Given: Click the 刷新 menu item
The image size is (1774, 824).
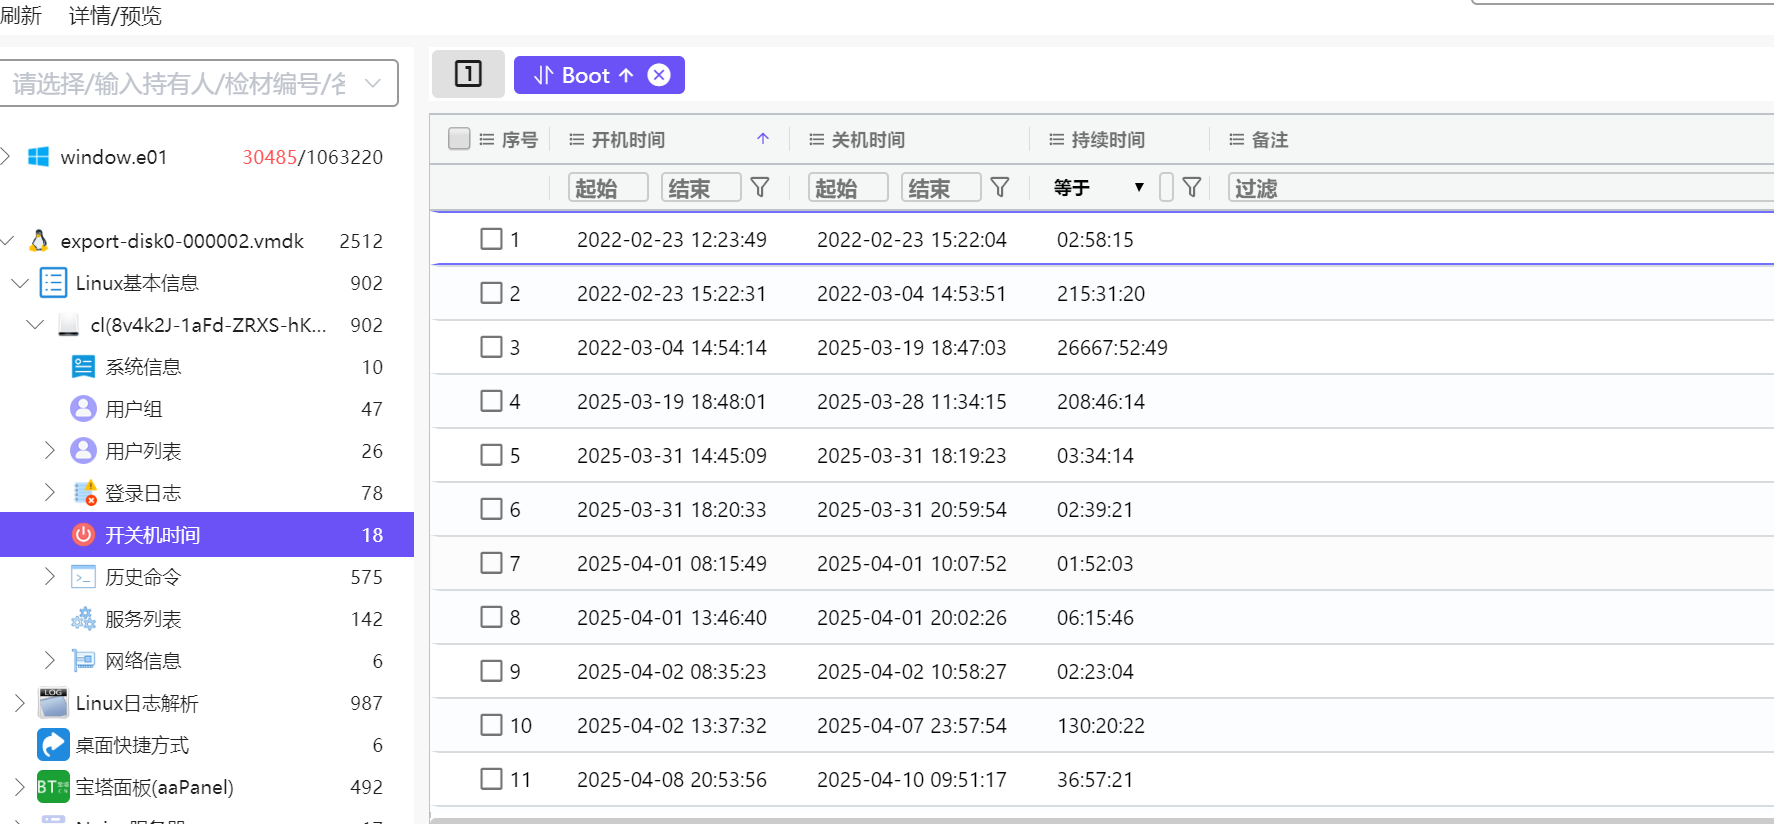Looking at the screenshot, I should [21, 15].
